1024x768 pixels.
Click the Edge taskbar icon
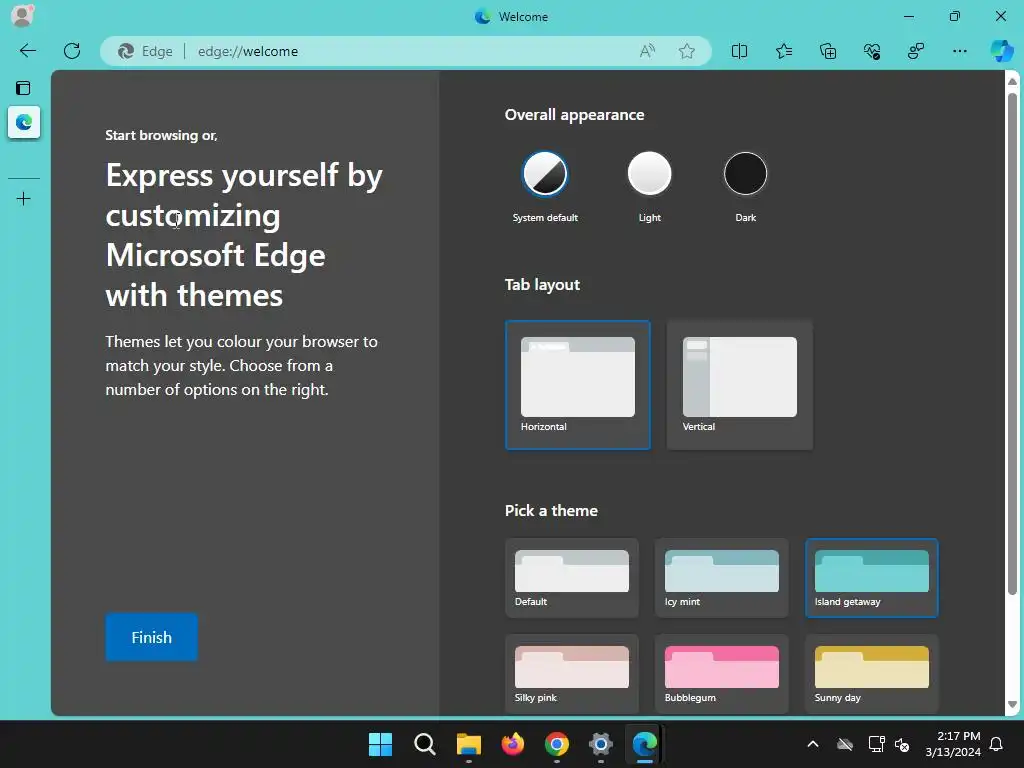tap(645, 744)
